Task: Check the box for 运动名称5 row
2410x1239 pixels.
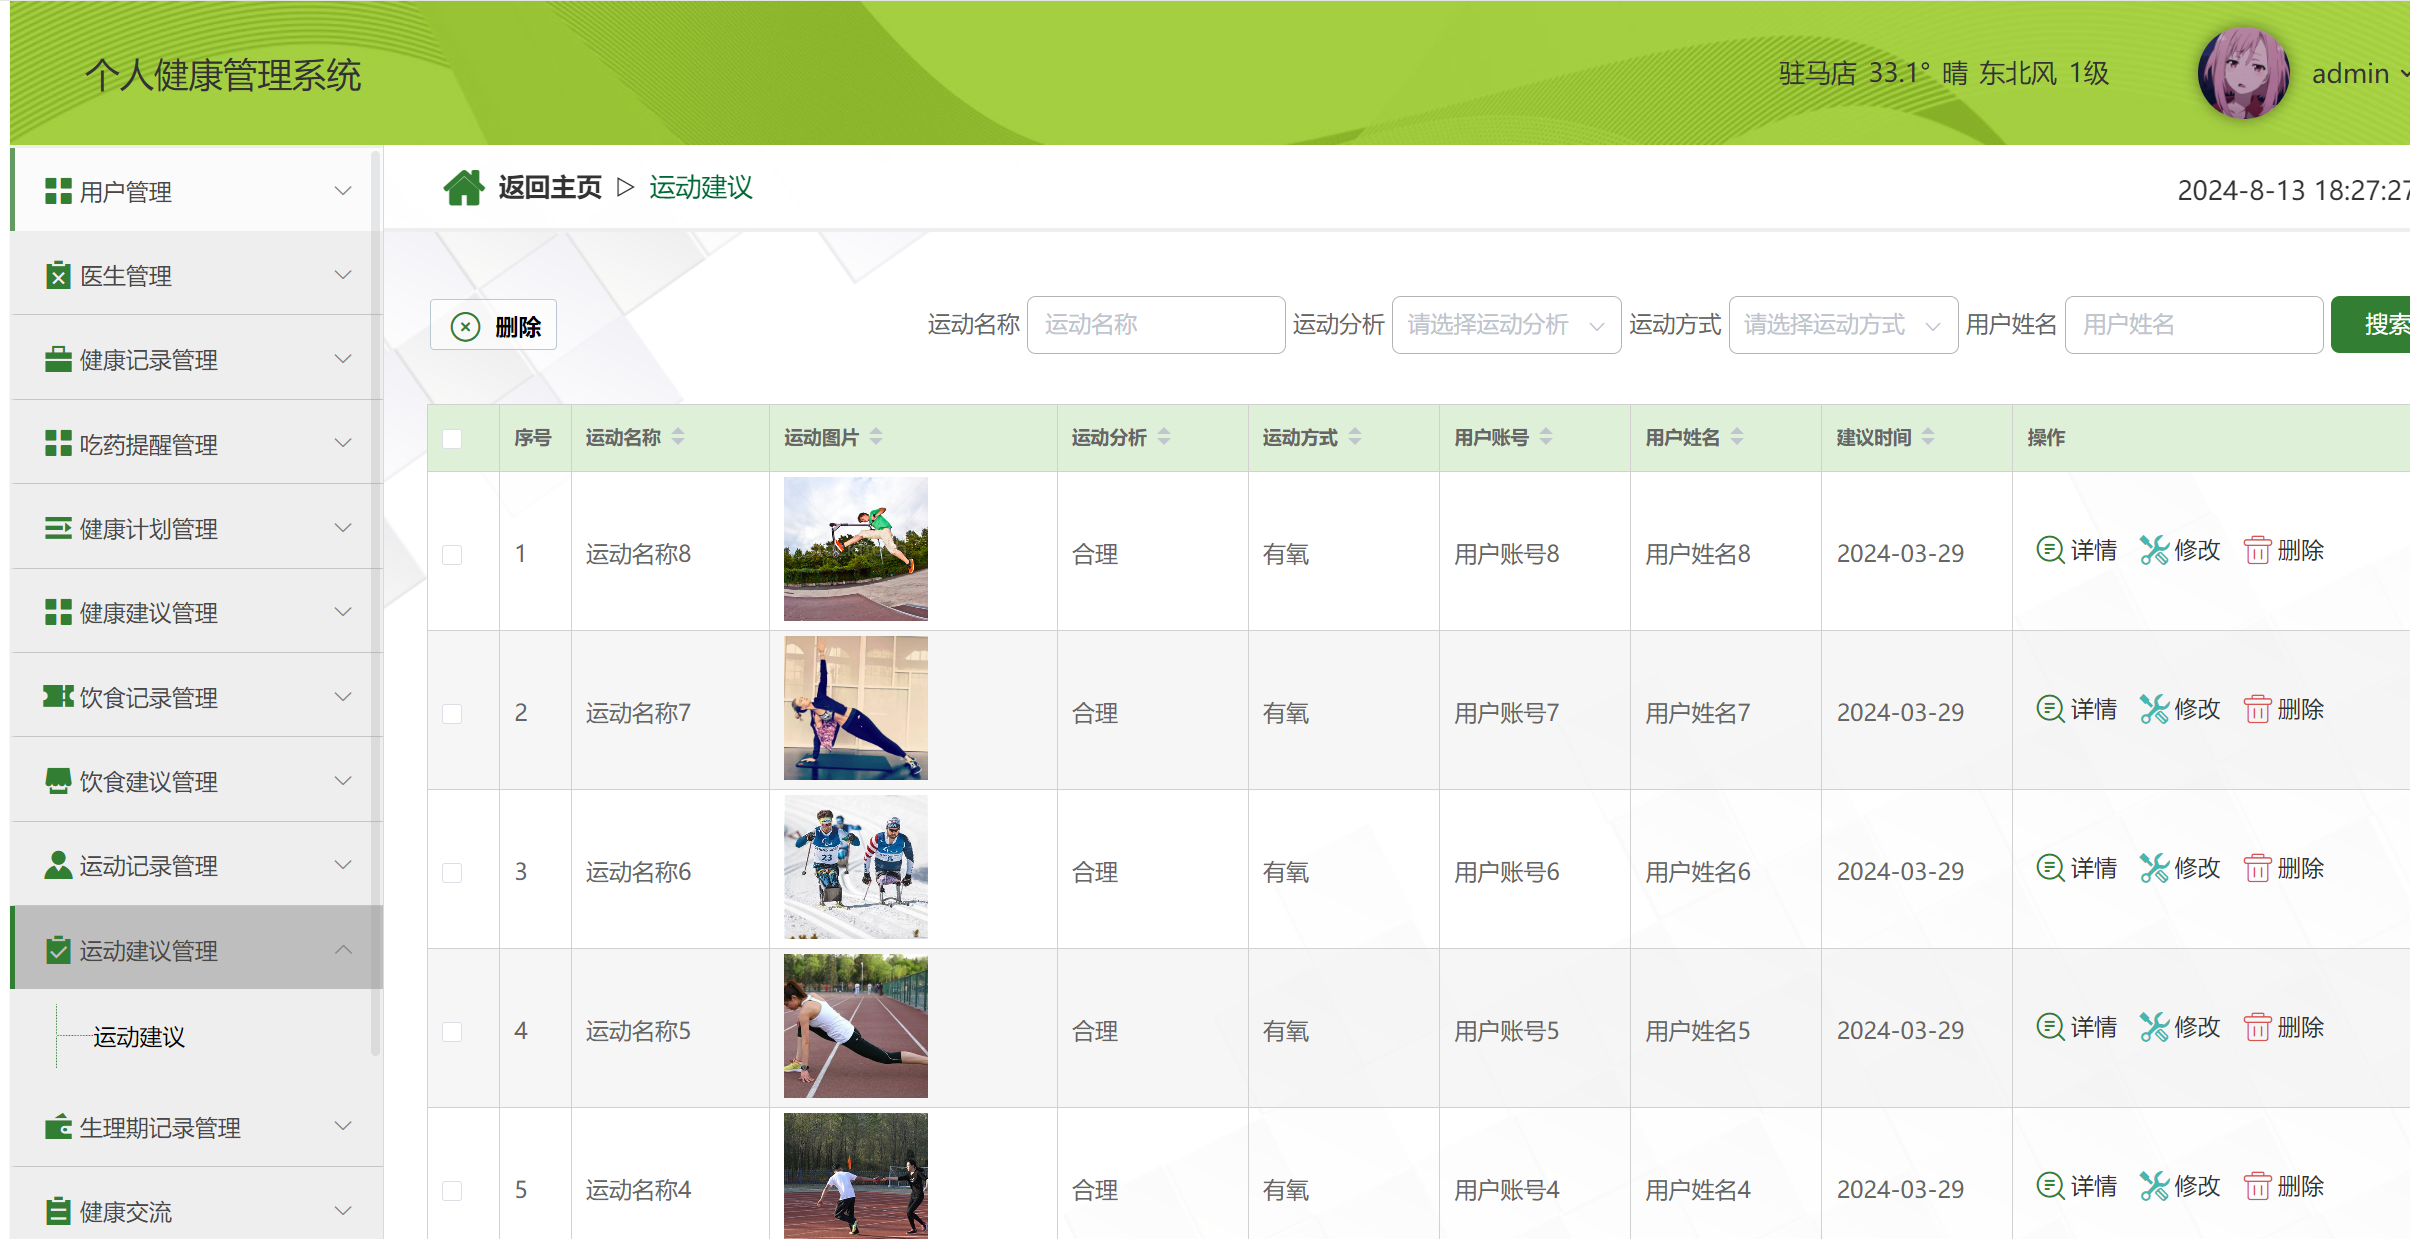Action: 452,1031
